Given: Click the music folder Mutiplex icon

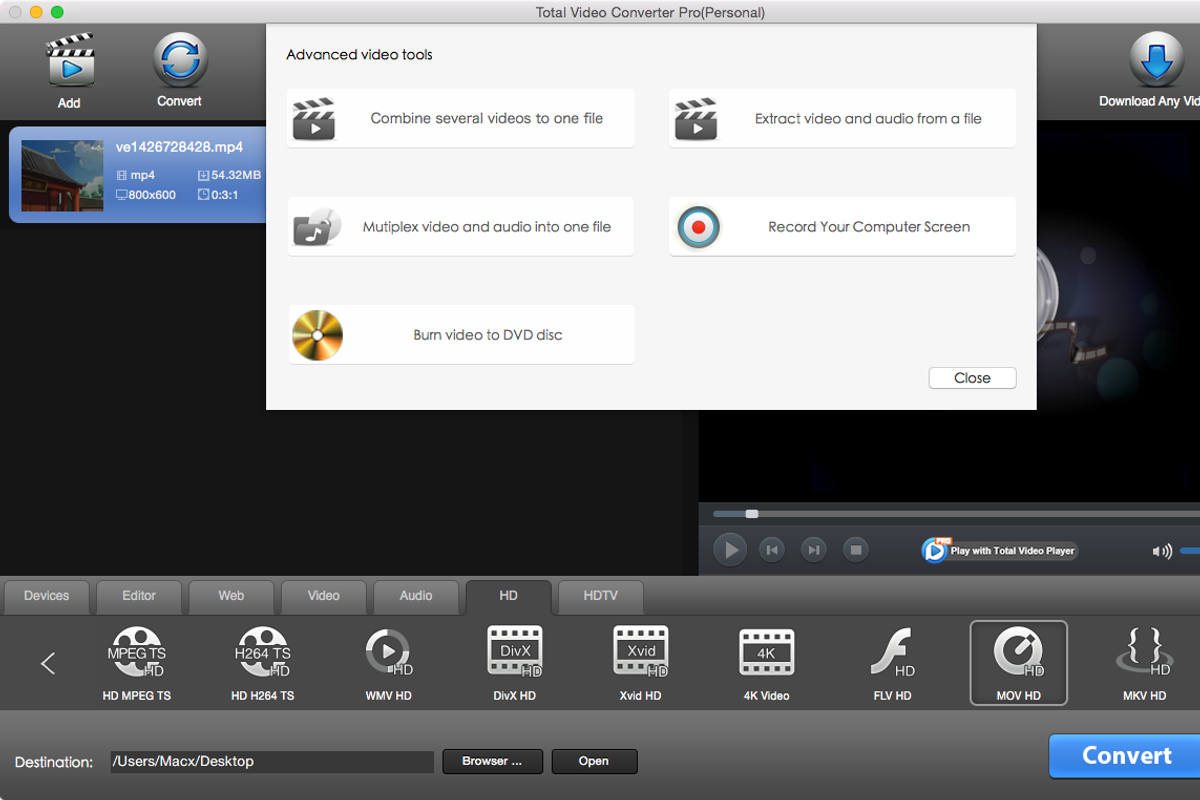Looking at the screenshot, I should (x=316, y=227).
